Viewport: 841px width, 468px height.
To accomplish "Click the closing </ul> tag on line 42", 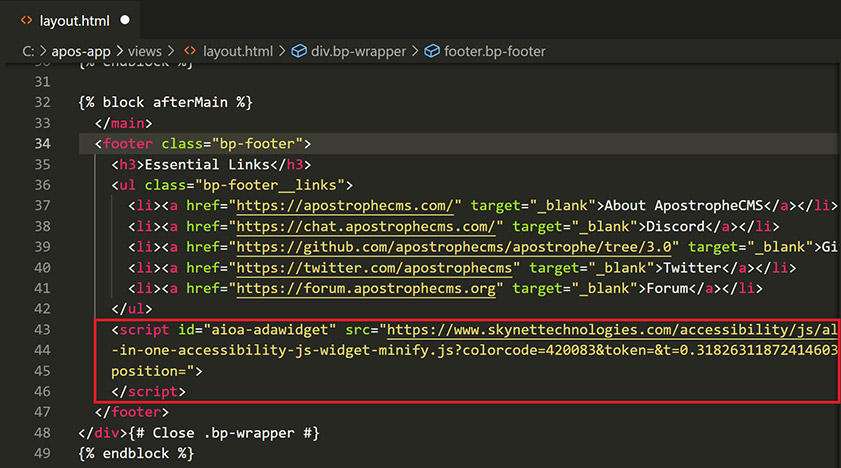I will tap(132, 309).
